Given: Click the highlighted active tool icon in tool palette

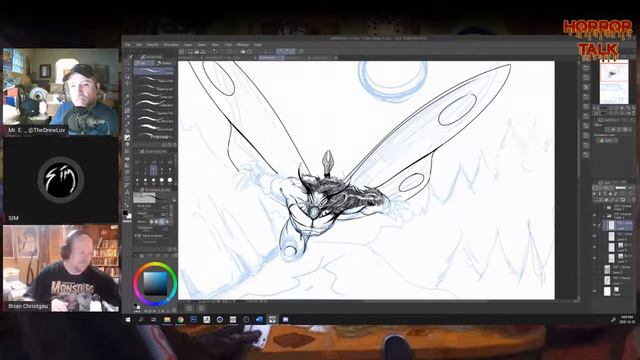Looking at the screenshot, I should (x=127, y=138).
